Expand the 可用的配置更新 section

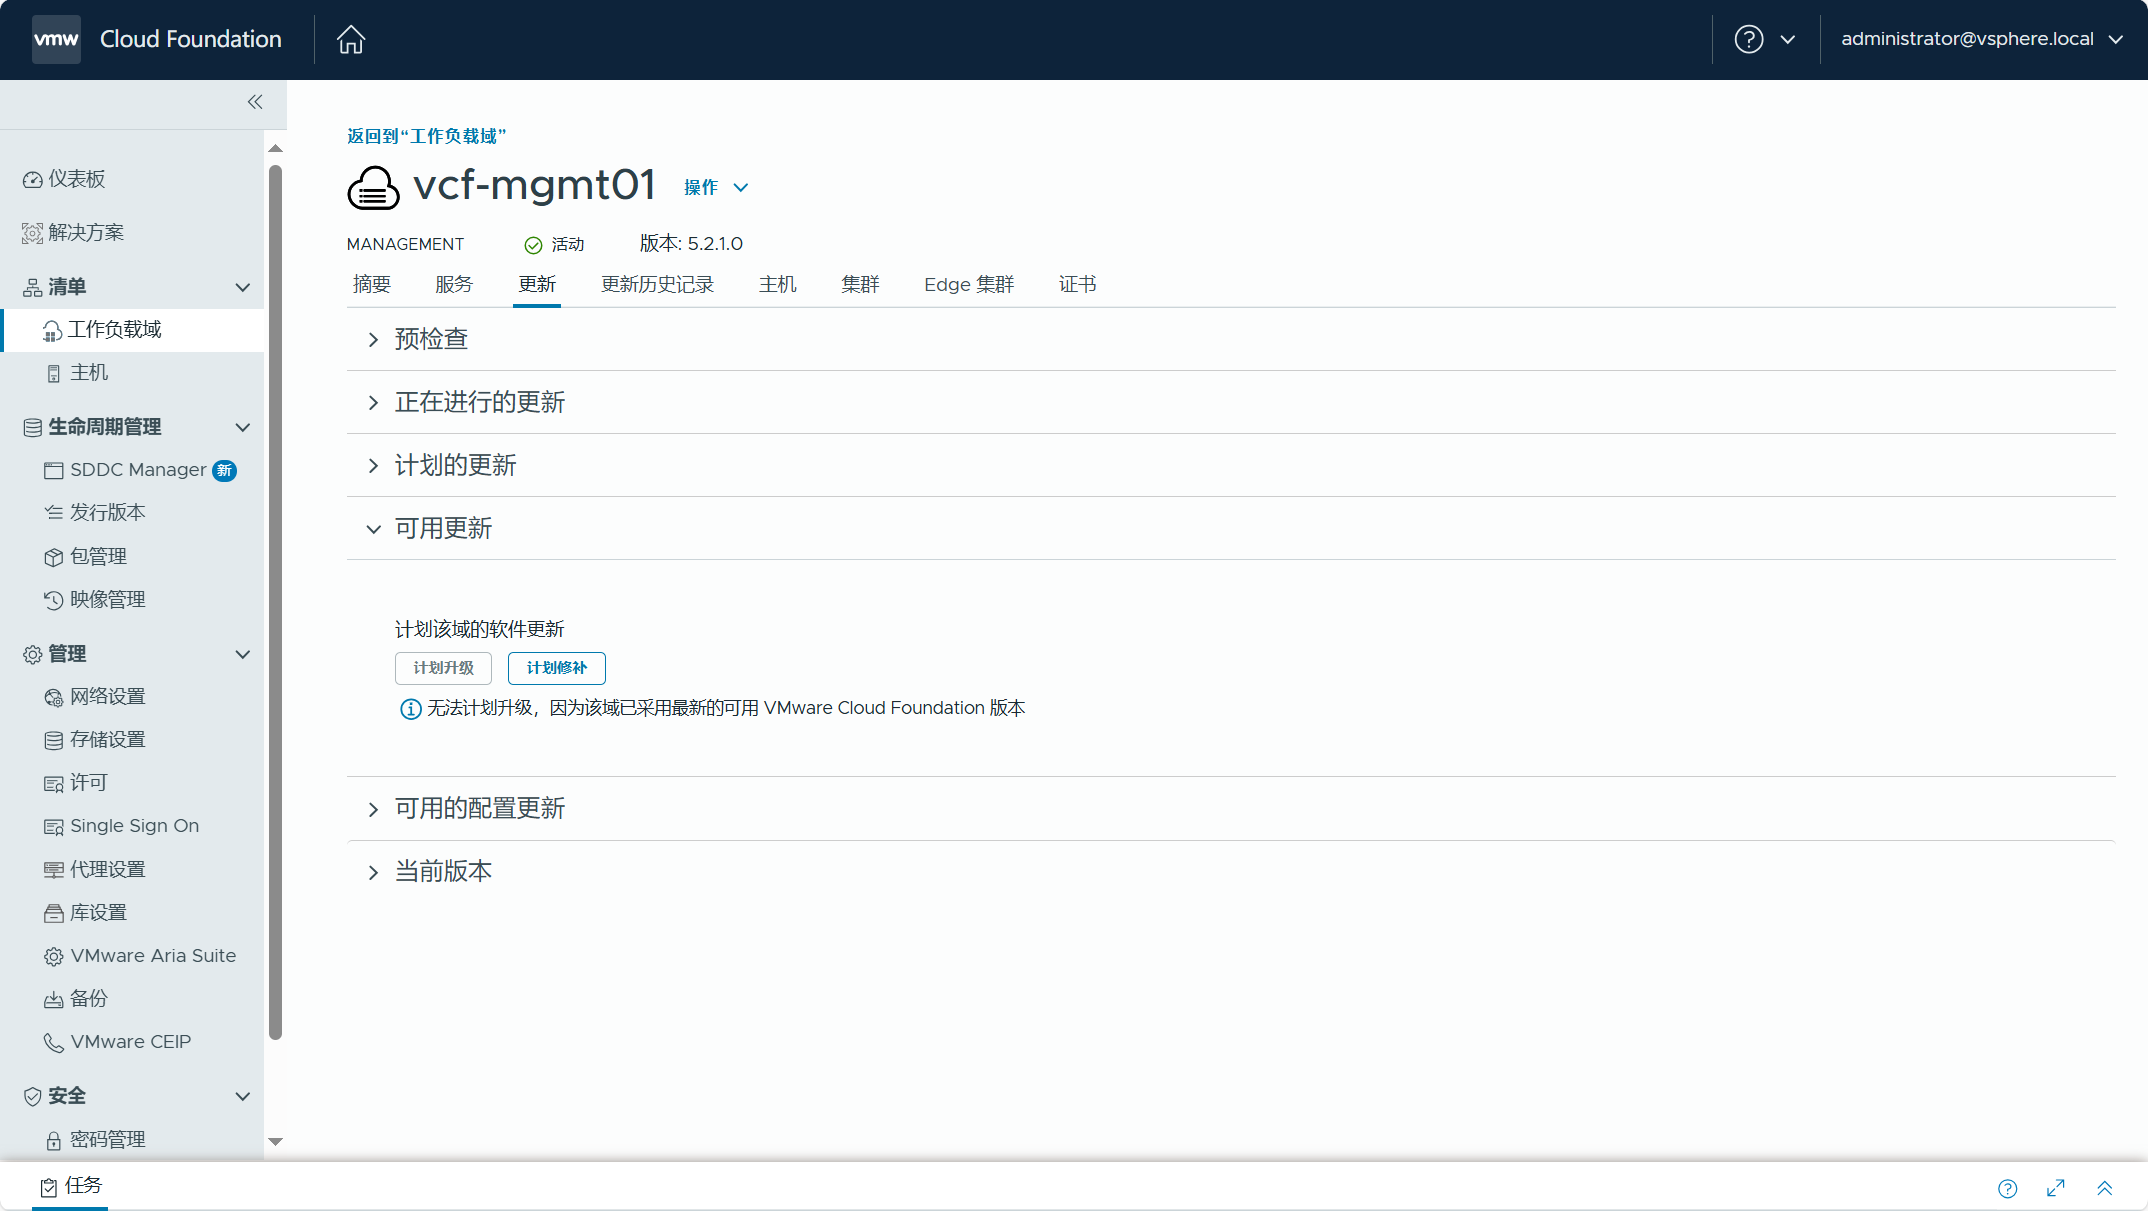(x=373, y=809)
